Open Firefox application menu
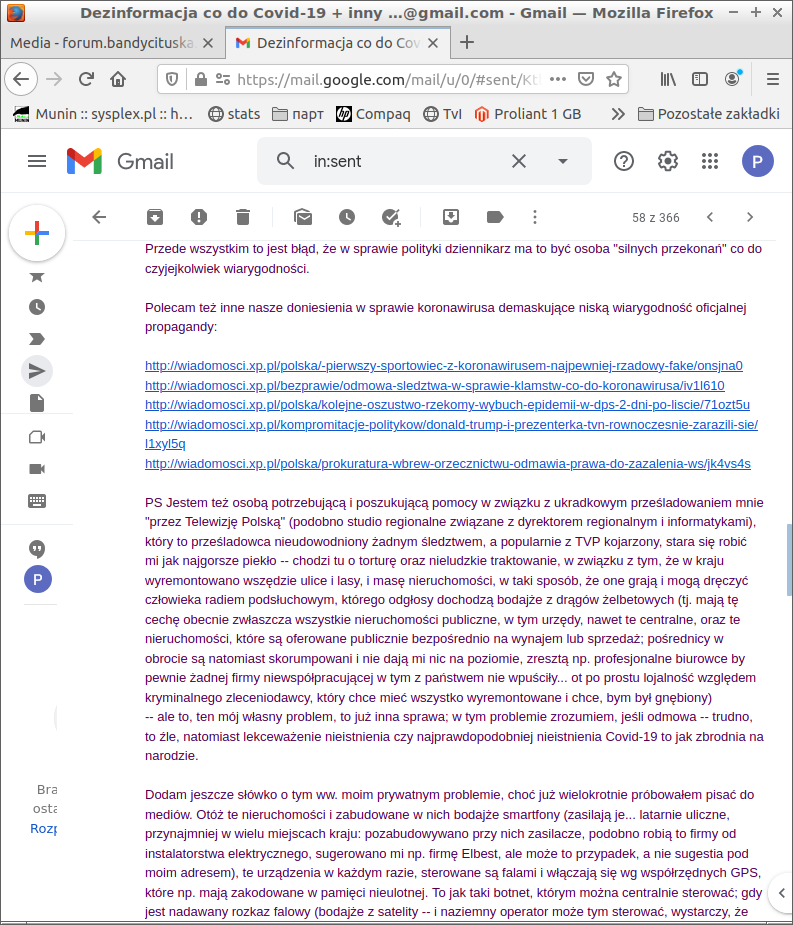793x925 pixels. [772, 79]
